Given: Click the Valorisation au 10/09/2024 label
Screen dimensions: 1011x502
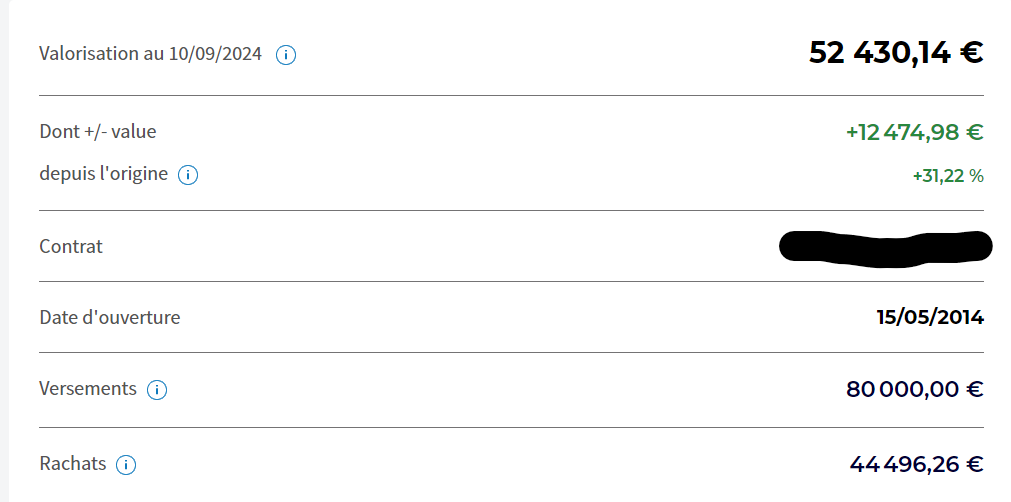Looking at the screenshot, I should click(151, 53).
